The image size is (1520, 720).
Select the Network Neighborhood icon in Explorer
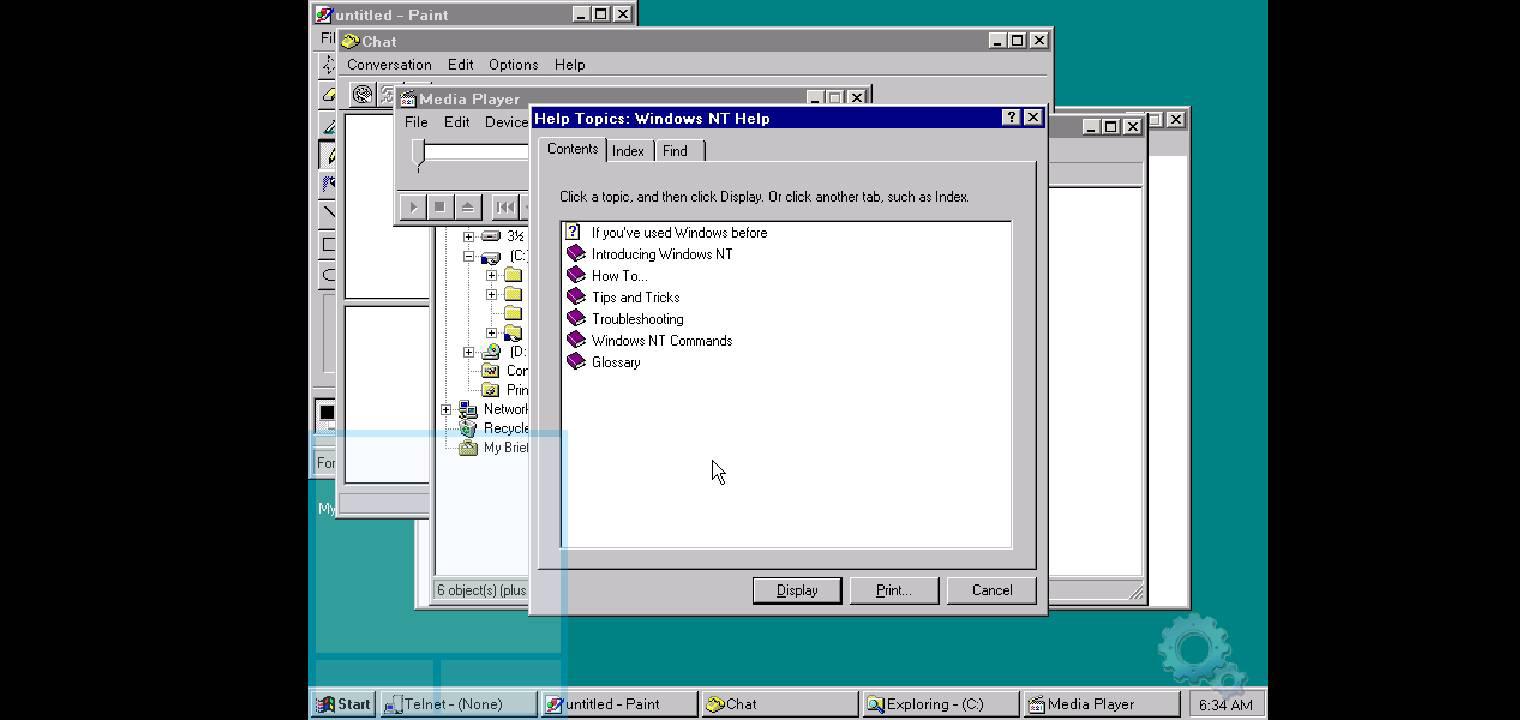pyautogui.click(x=468, y=409)
